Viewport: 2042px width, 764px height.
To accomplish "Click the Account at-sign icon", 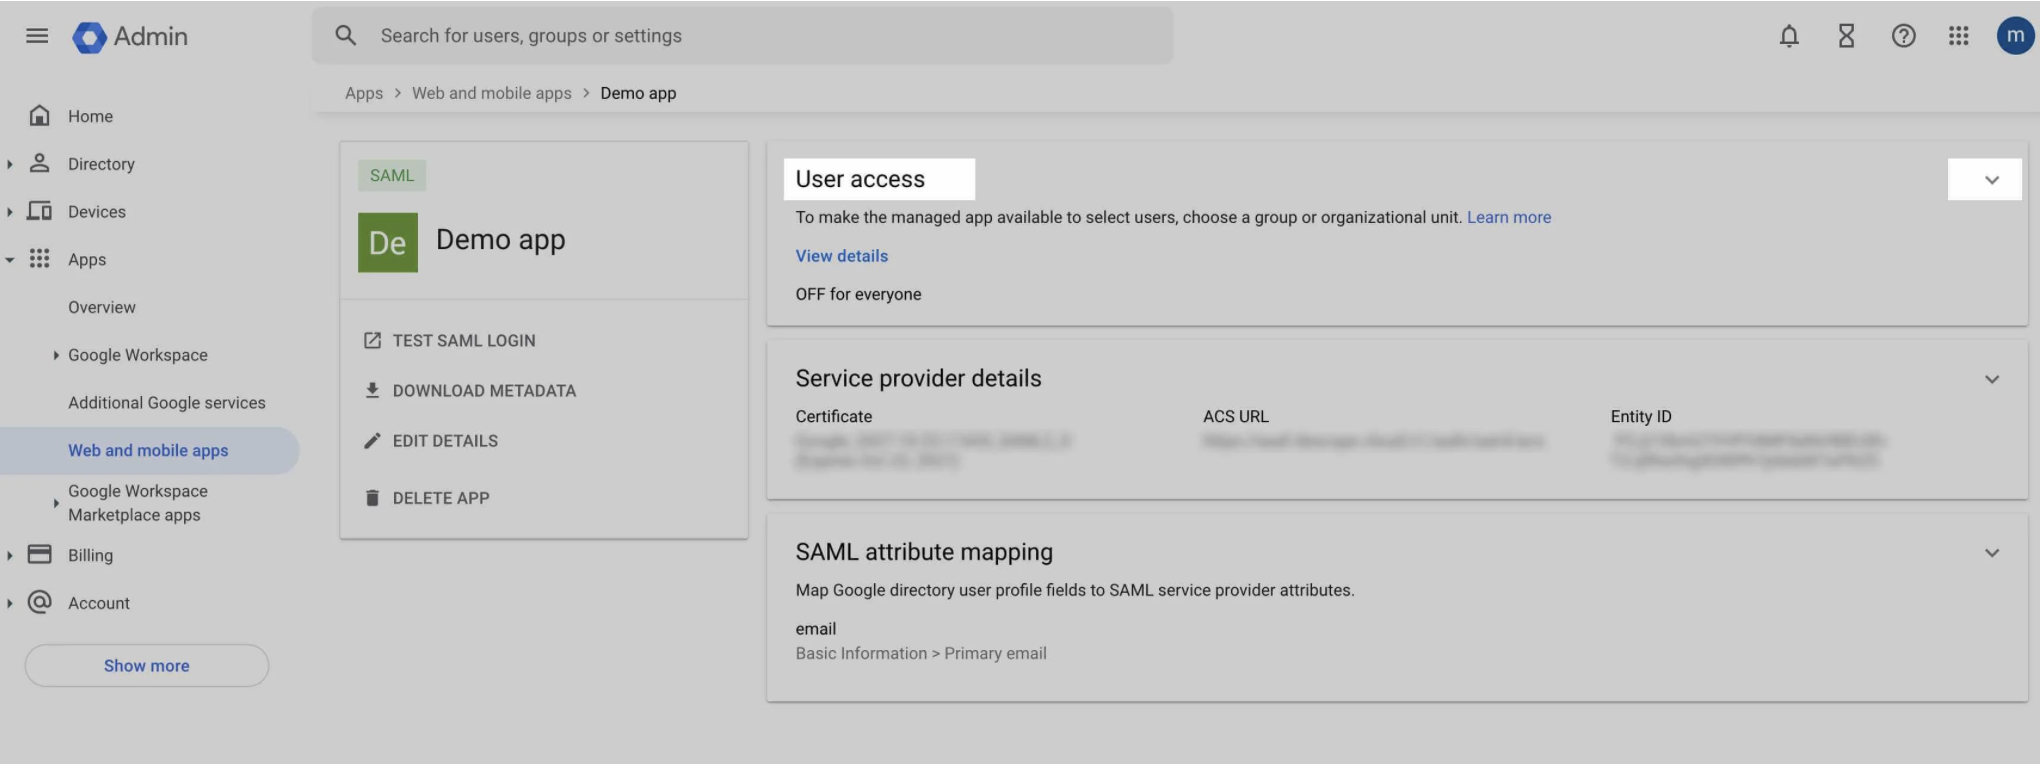I will tap(39, 602).
